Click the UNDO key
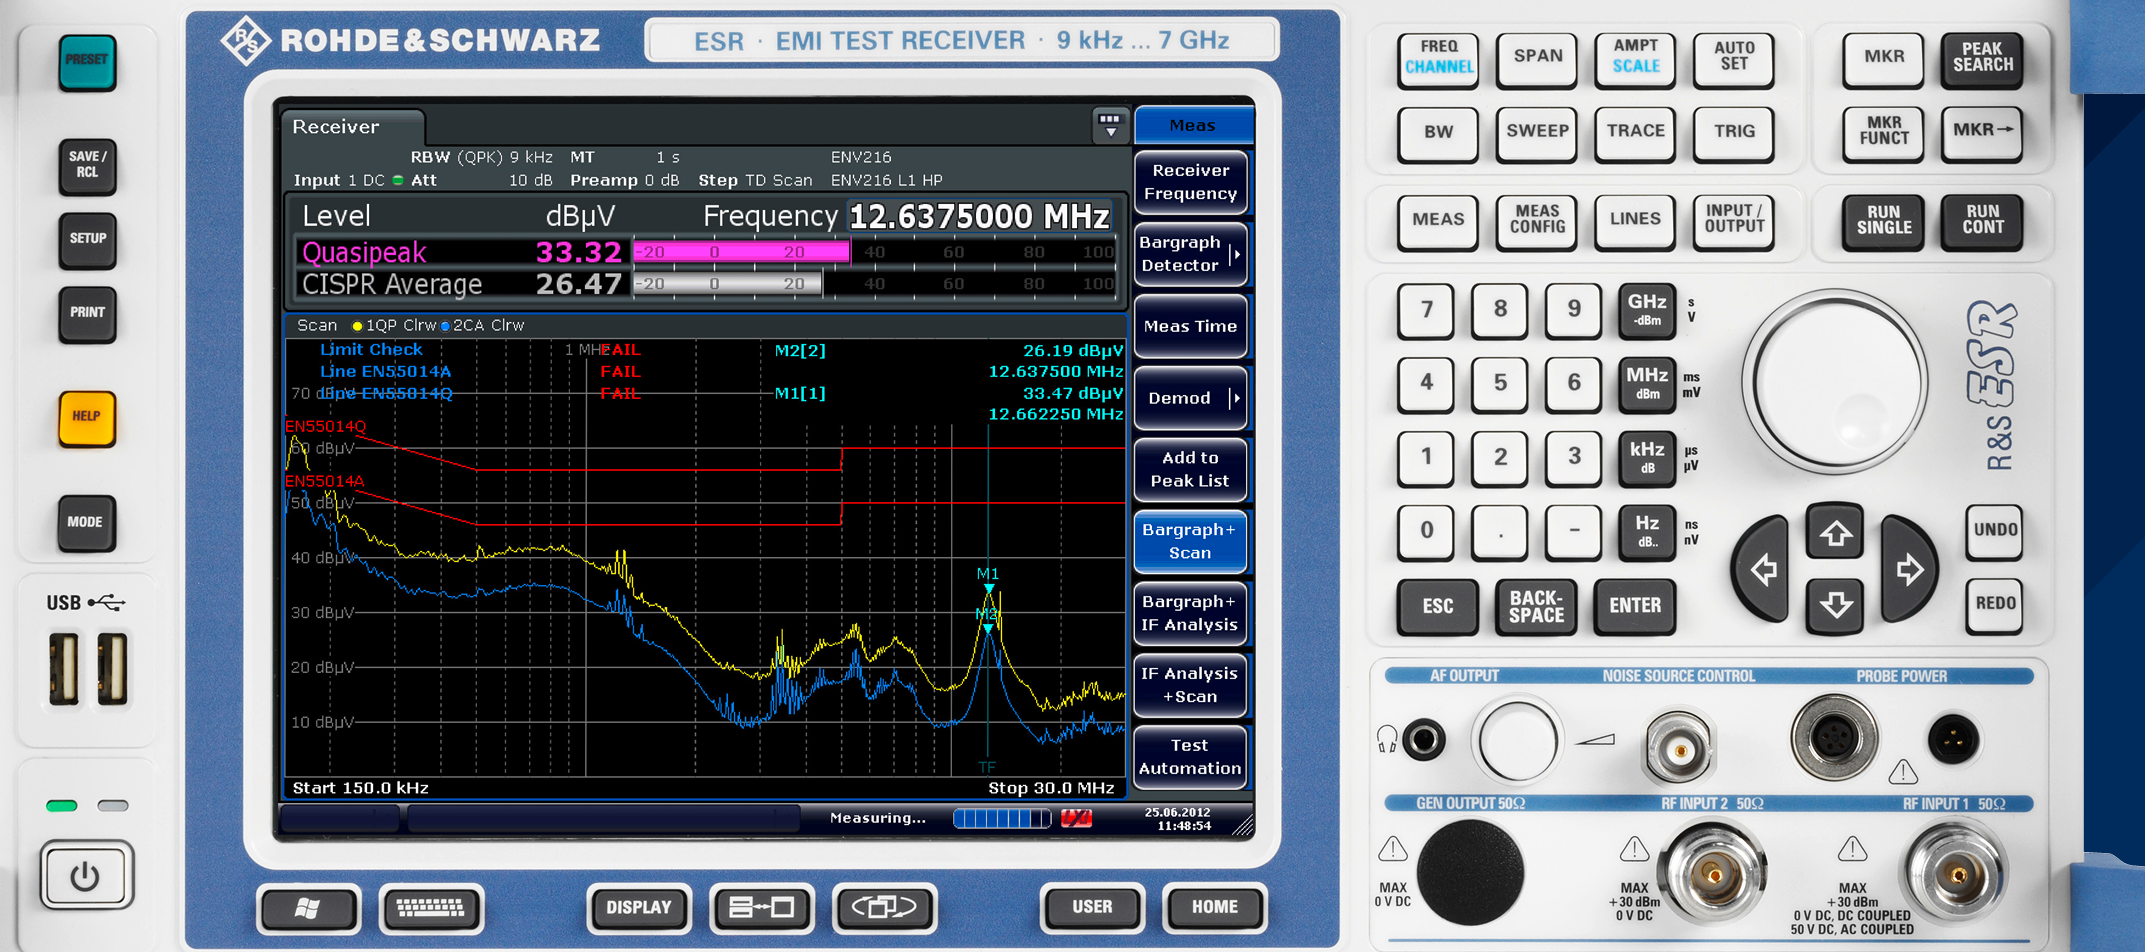Image resolution: width=2145 pixels, height=952 pixels. 1995,531
